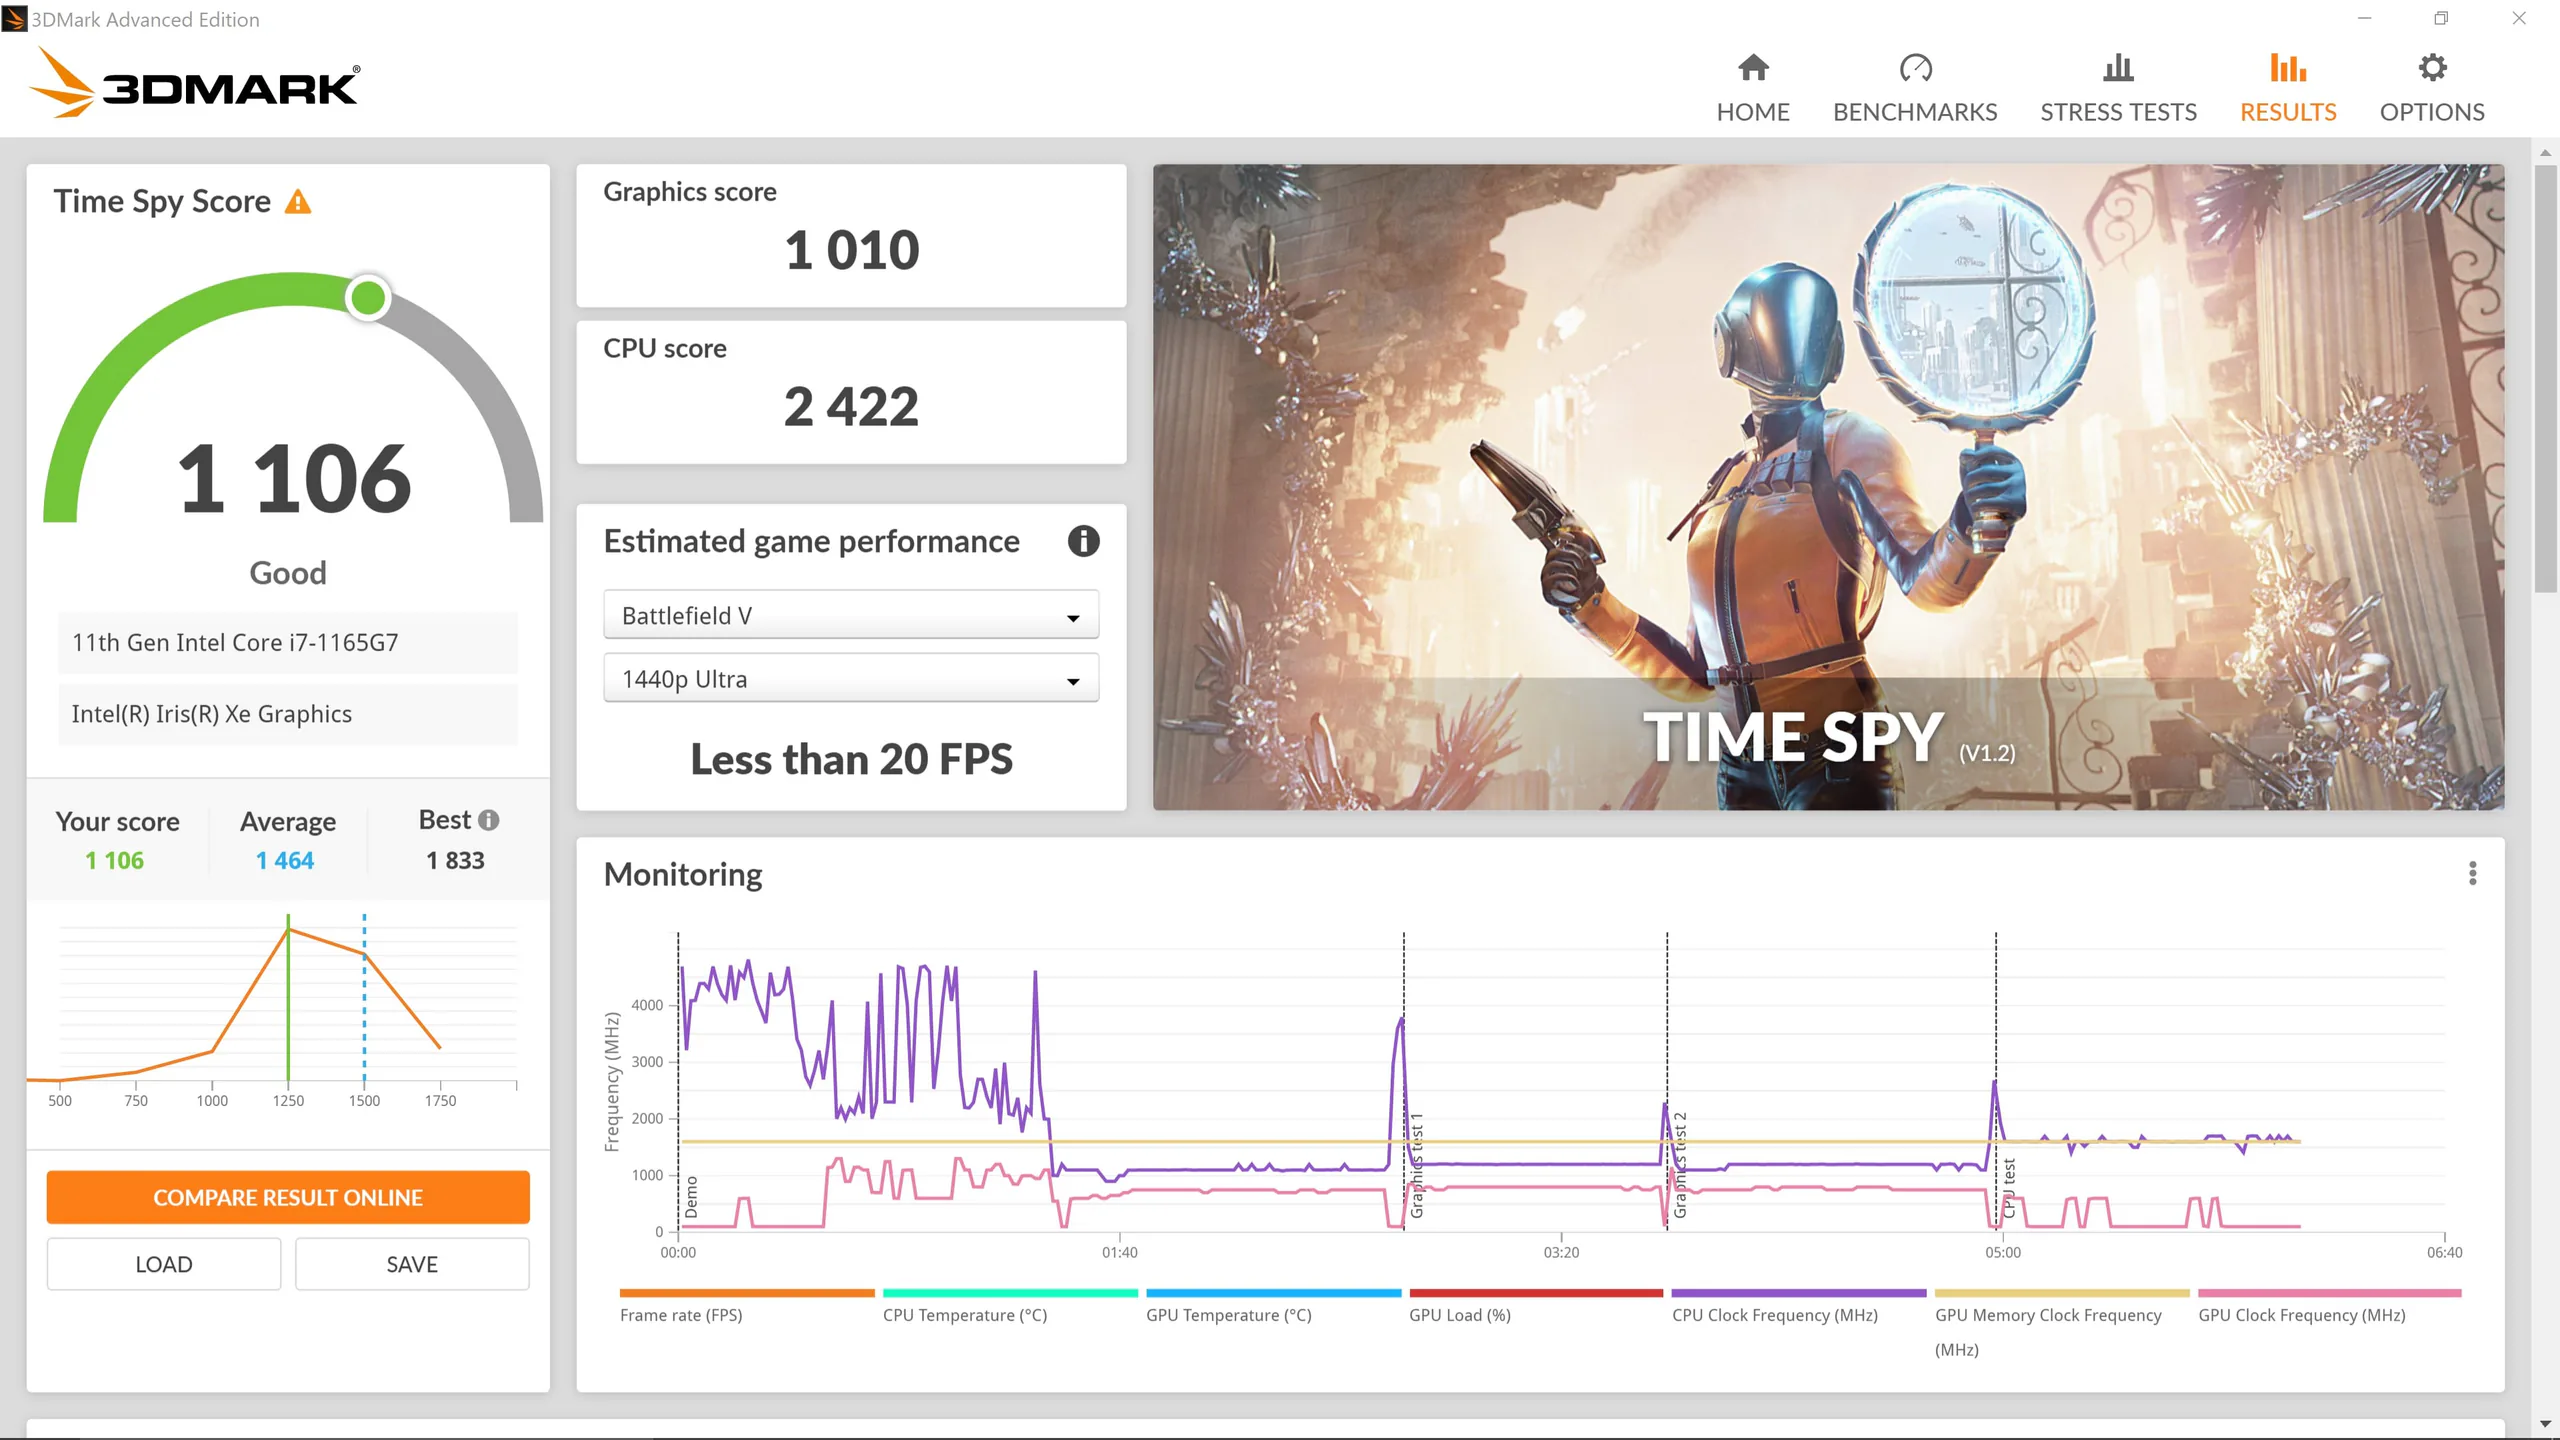This screenshot has height=1440, width=2560.
Task: Click the dashed average line in distribution chart
Action: click(x=364, y=998)
